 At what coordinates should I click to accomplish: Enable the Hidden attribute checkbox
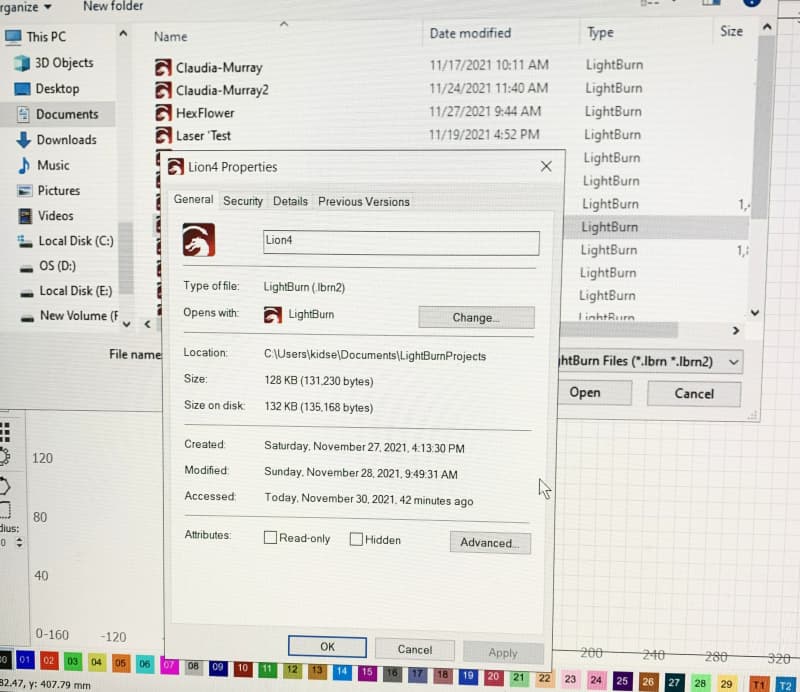(356, 539)
